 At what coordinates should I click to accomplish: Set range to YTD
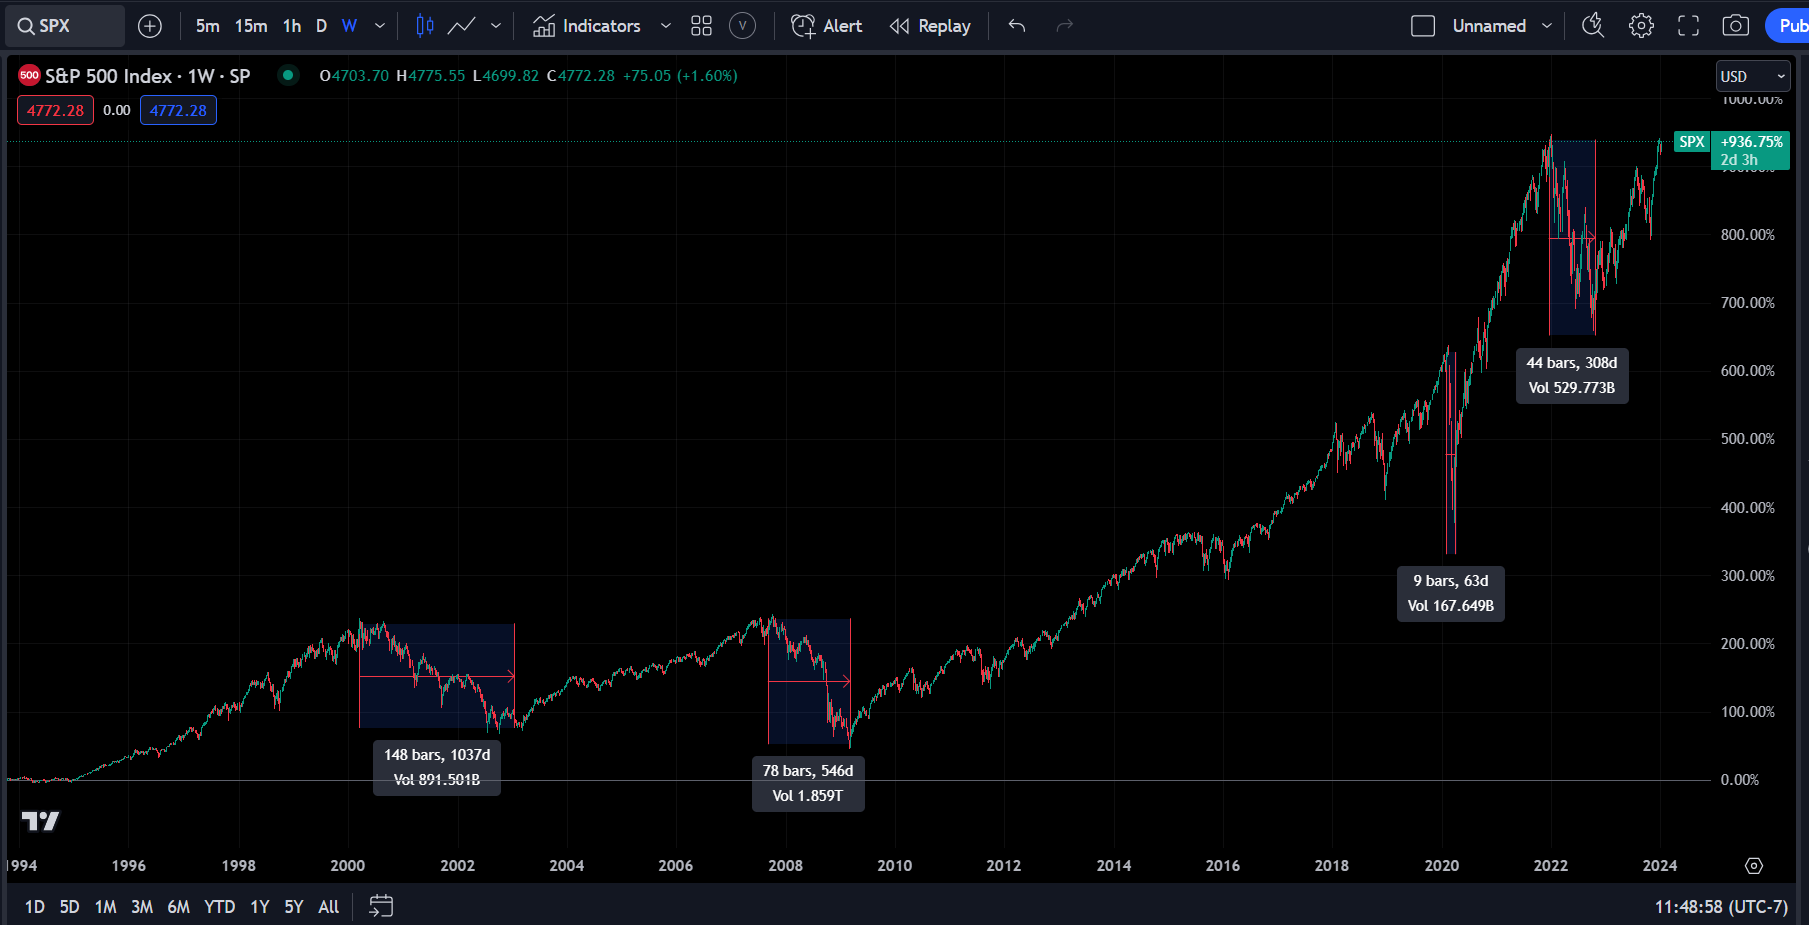point(219,907)
